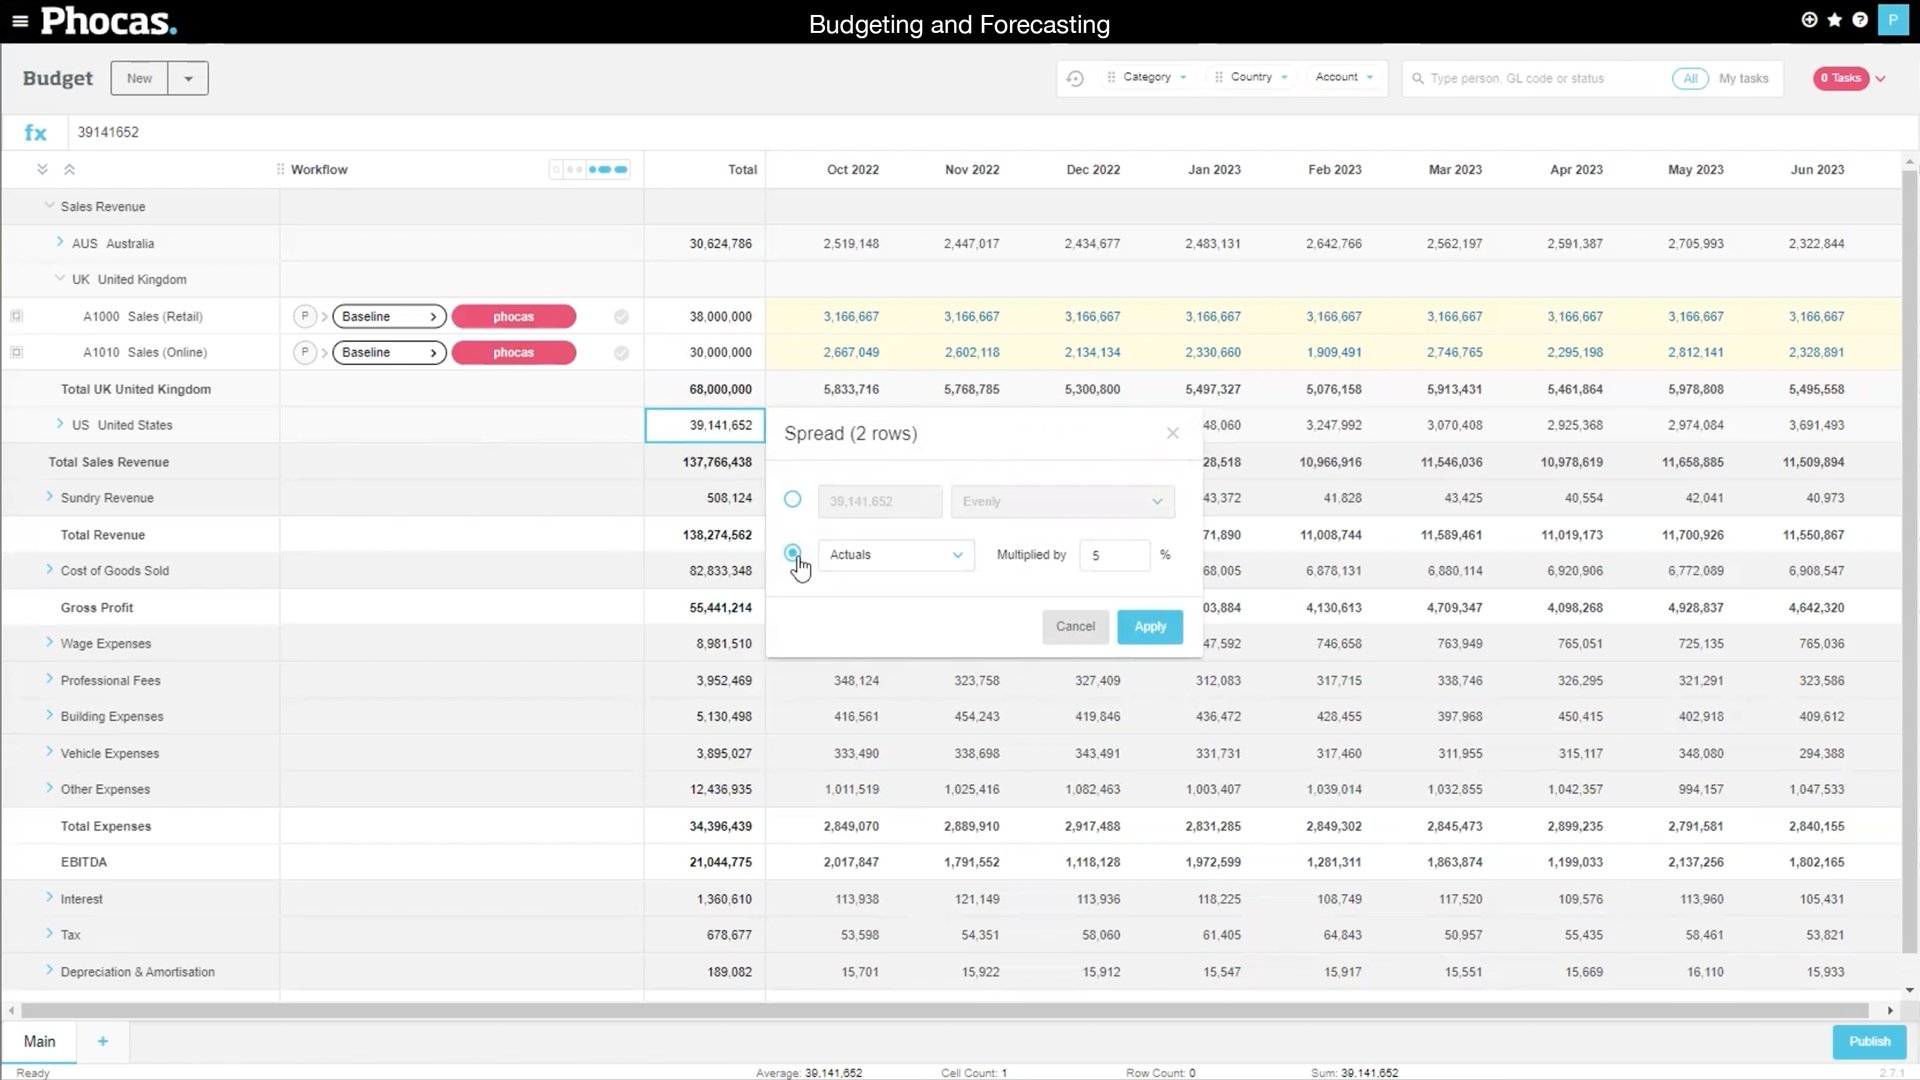
Task: Open the hamburger navigation menu
Action: pos(20,20)
